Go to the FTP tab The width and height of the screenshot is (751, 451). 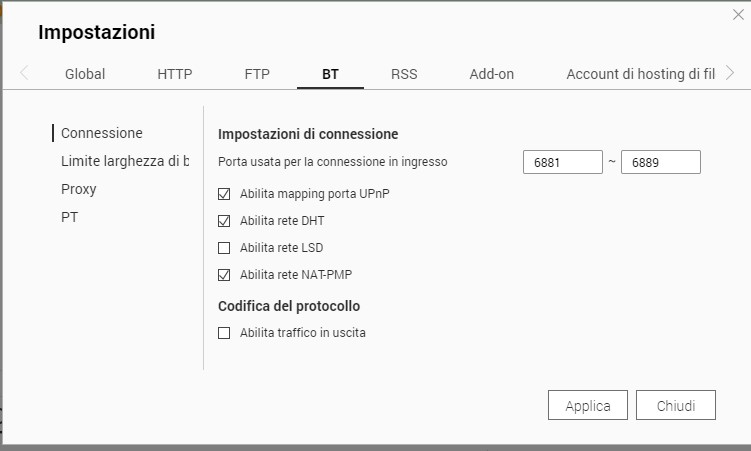point(257,74)
